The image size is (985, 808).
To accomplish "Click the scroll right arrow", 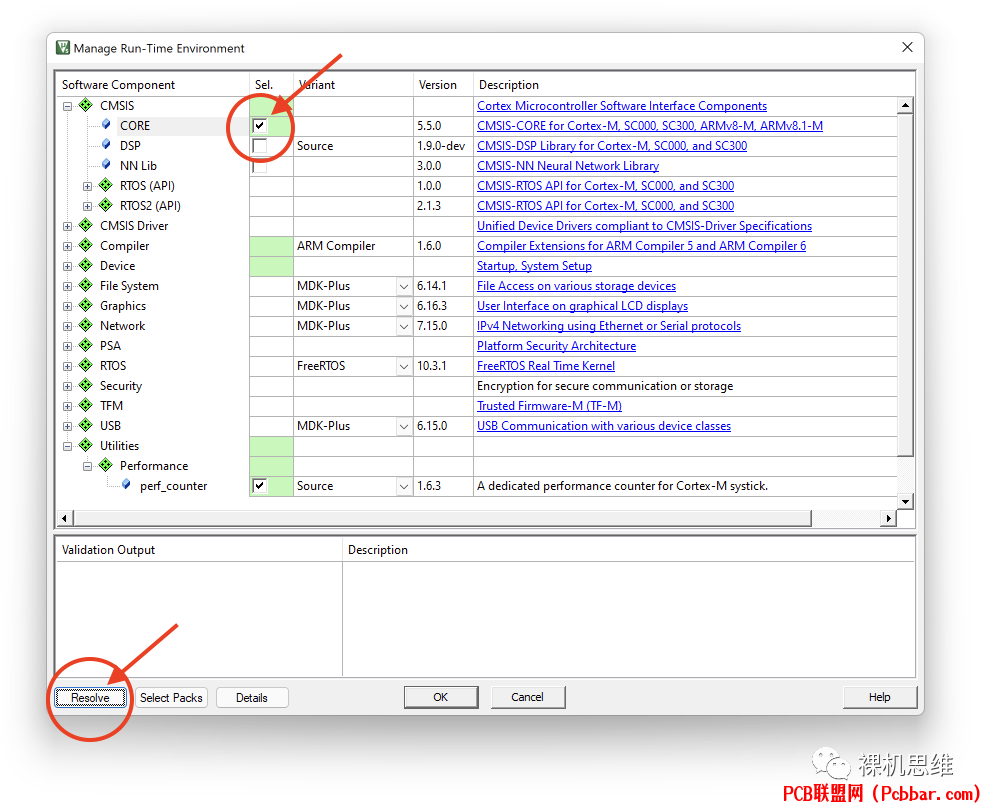I will [x=888, y=518].
